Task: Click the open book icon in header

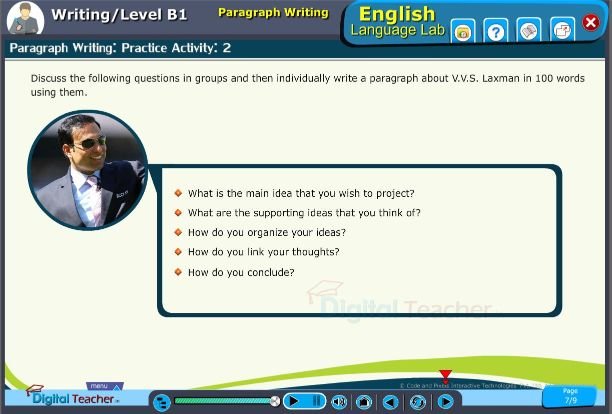Action: (x=530, y=32)
